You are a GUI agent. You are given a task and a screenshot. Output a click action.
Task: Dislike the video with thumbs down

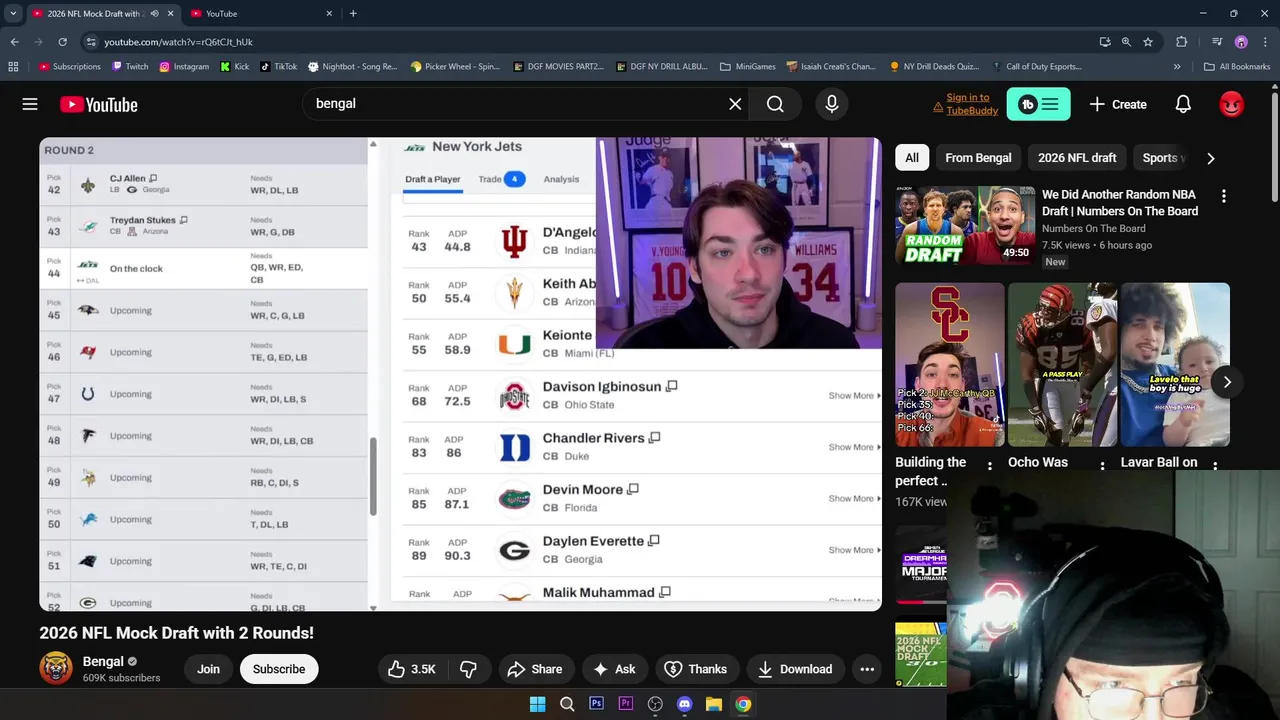point(468,669)
